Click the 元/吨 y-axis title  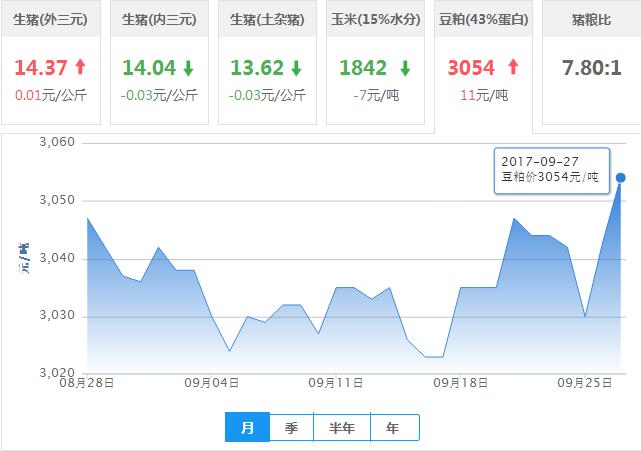(24, 258)
